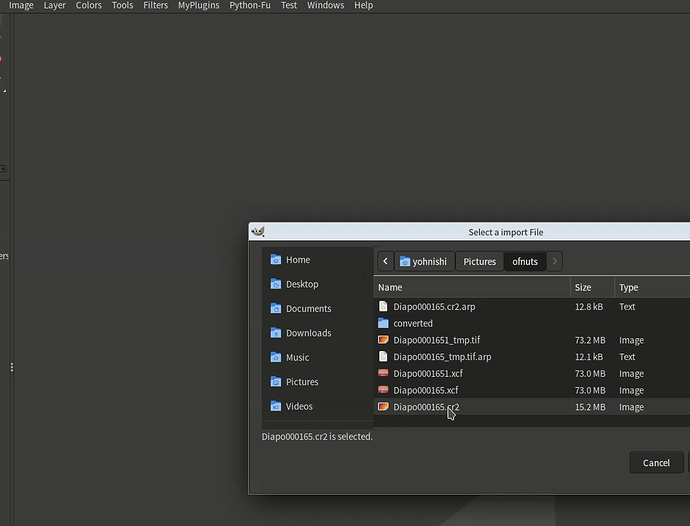Click the Videos folder icon in sidebar
The width and height of the screenshot is (690, 526).
pyautogui.click(x=276, y=406)
